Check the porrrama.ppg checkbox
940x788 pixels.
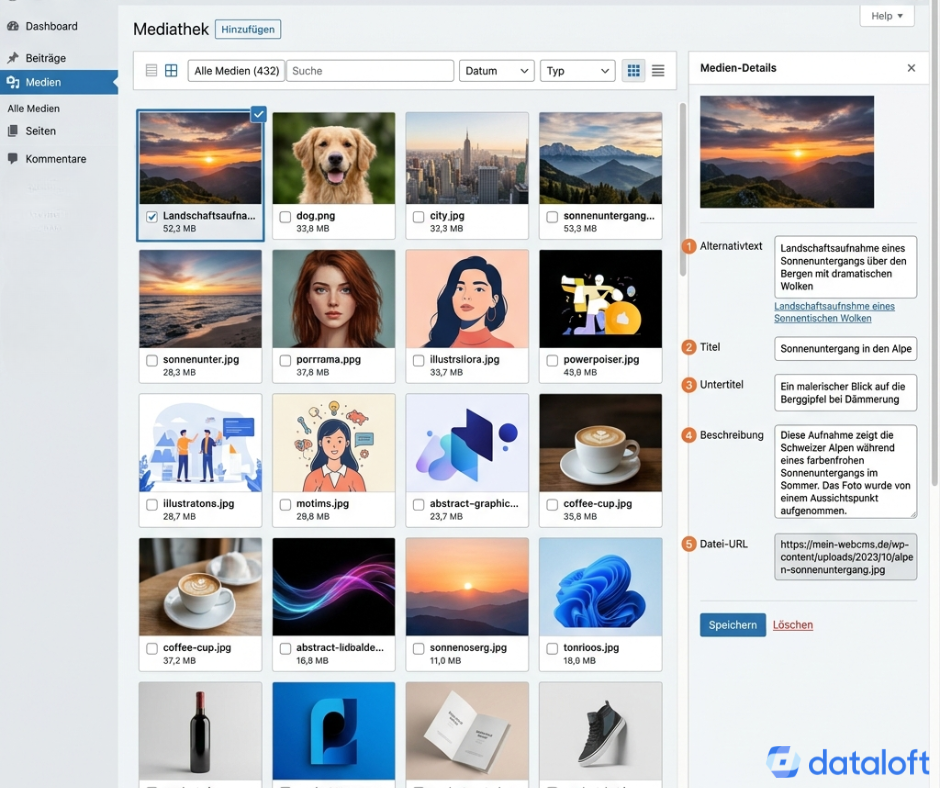pos(285,360)
